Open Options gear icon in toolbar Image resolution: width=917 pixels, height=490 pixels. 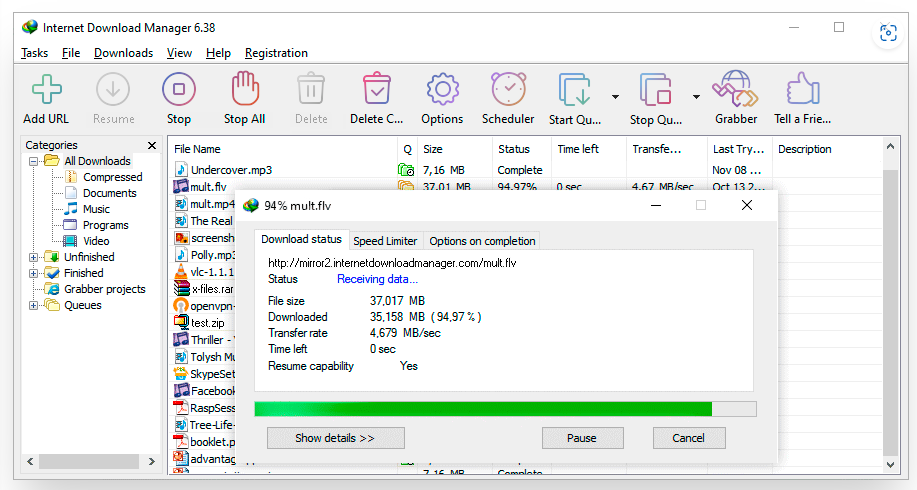click(x=441, y=91)
